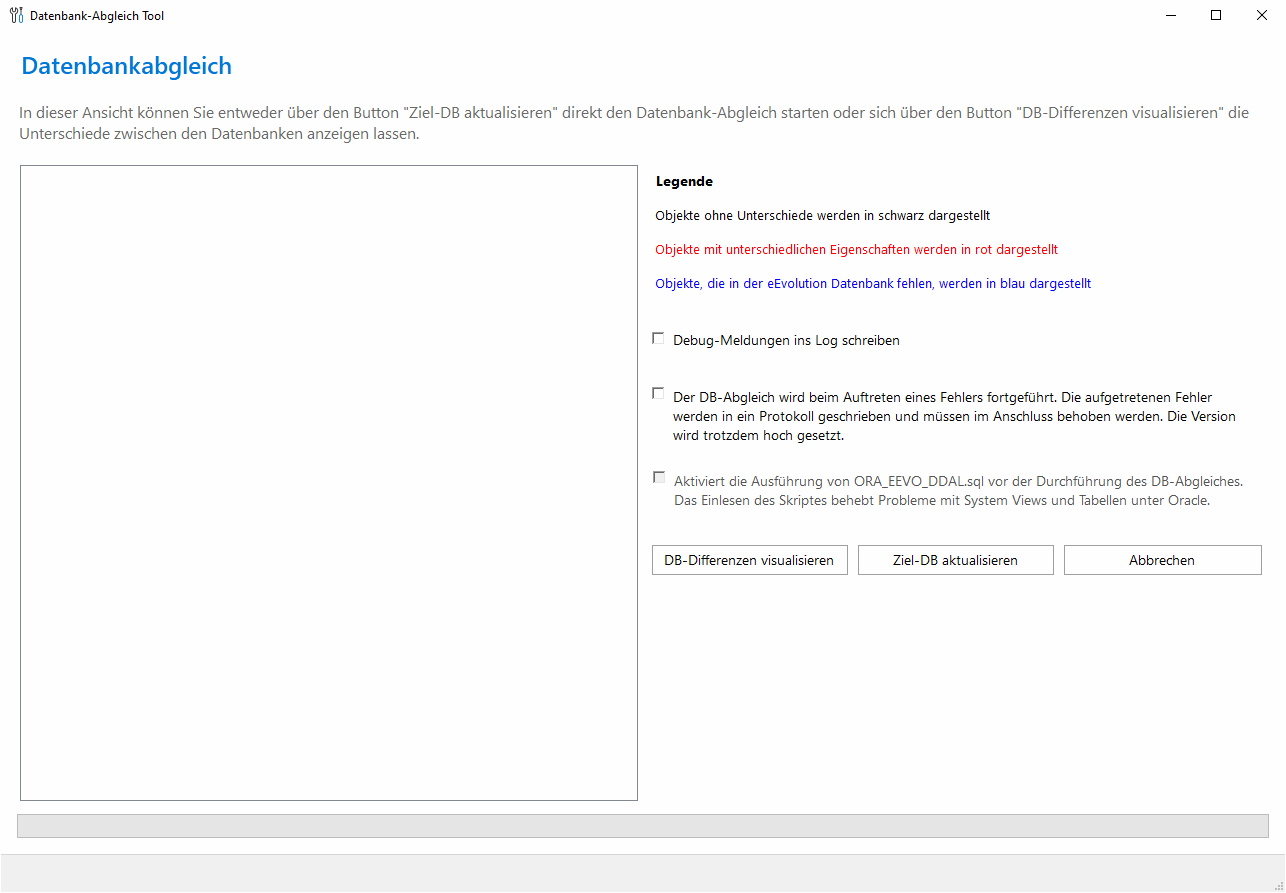The height and width of the screenshot is (893, 1286).
Task: Enable Debug-Meldungen ins Log schreiben checkbox
Action: pos(658,339)
